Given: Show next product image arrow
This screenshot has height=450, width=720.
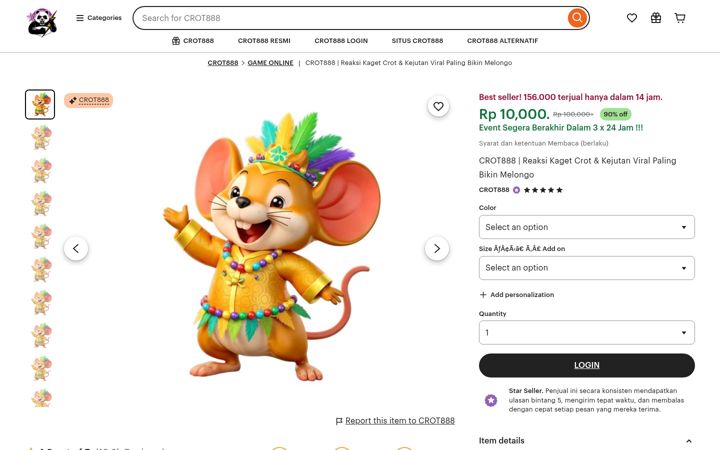Looking at the screenshot, I should coord(437,248).
